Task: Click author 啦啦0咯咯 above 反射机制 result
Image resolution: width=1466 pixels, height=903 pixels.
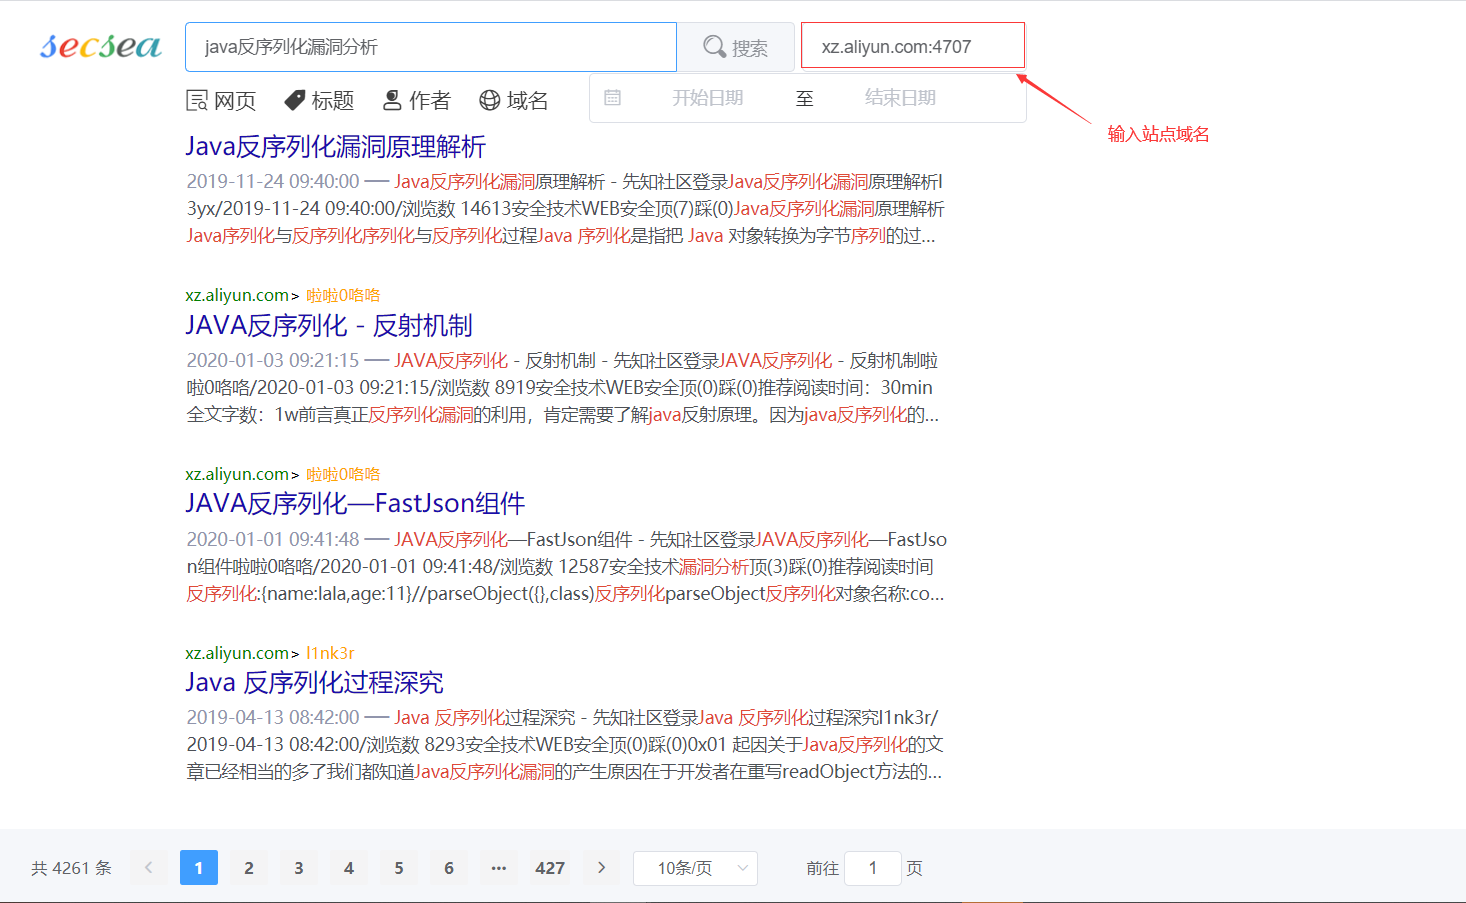Action: tap(343, 295)
